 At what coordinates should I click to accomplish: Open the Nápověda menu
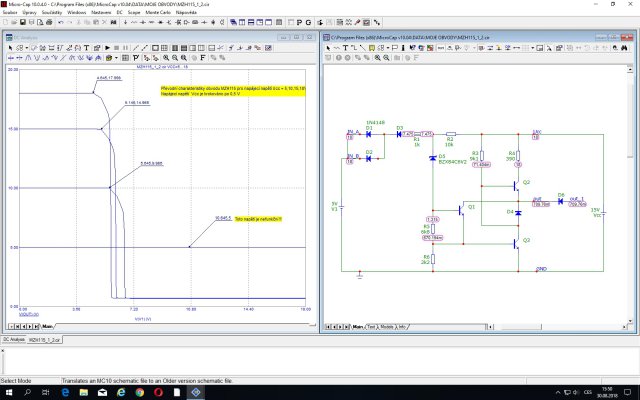tap(186, 12)
